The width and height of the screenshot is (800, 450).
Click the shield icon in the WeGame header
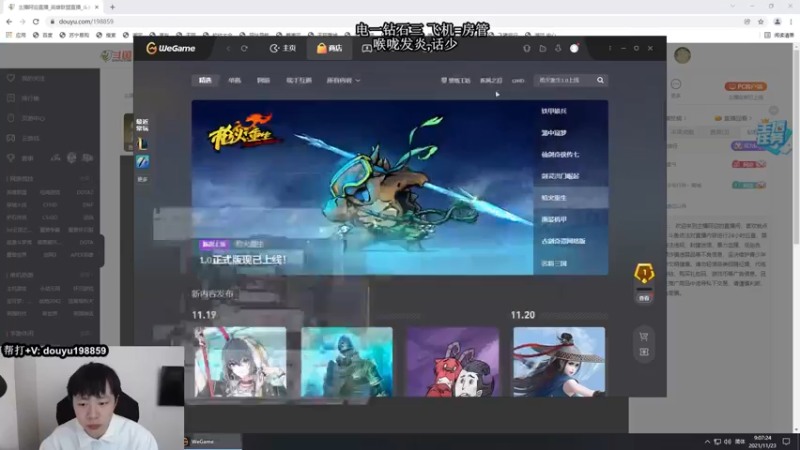tap(527, 48)
